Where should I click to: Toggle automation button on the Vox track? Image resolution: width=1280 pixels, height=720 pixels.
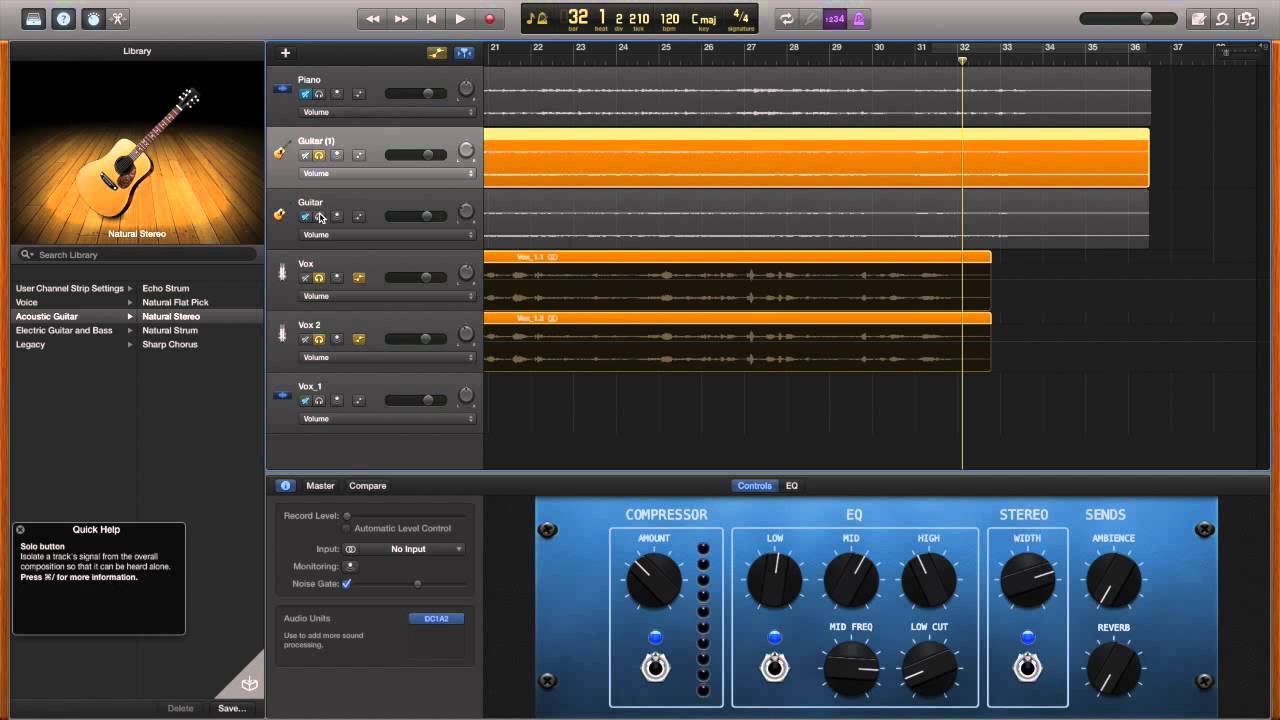click(x=359, y=278)
